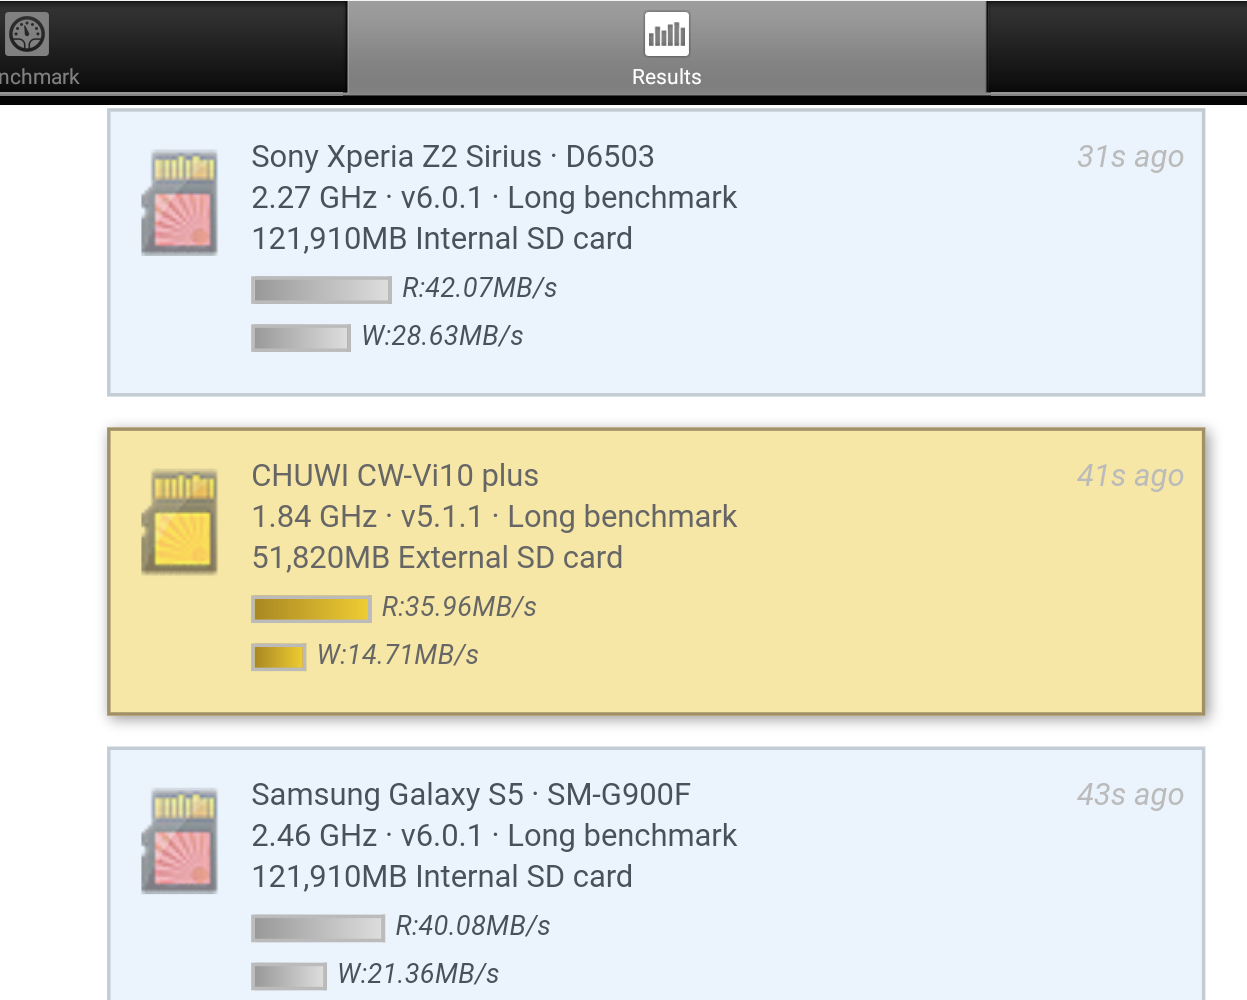This screenshot has width=1247, height=1000.
Task: Open Samsung Galaxy S5 SM-G900F result
Action: click(x=656, y=873)
